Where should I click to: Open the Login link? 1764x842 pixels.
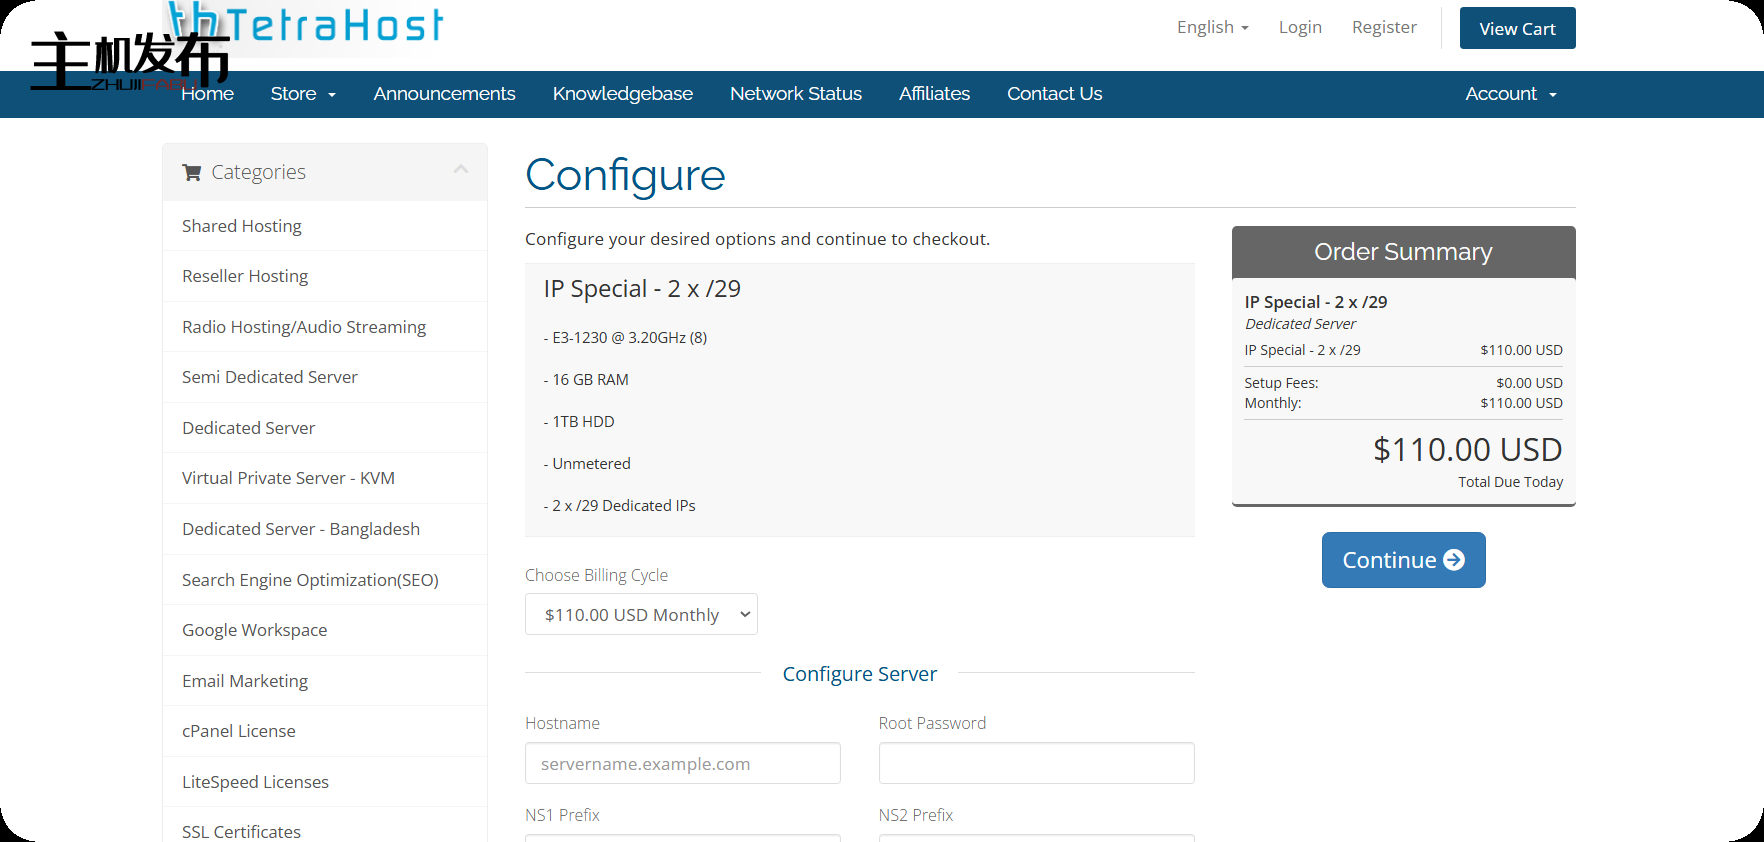click(1300, 27)
